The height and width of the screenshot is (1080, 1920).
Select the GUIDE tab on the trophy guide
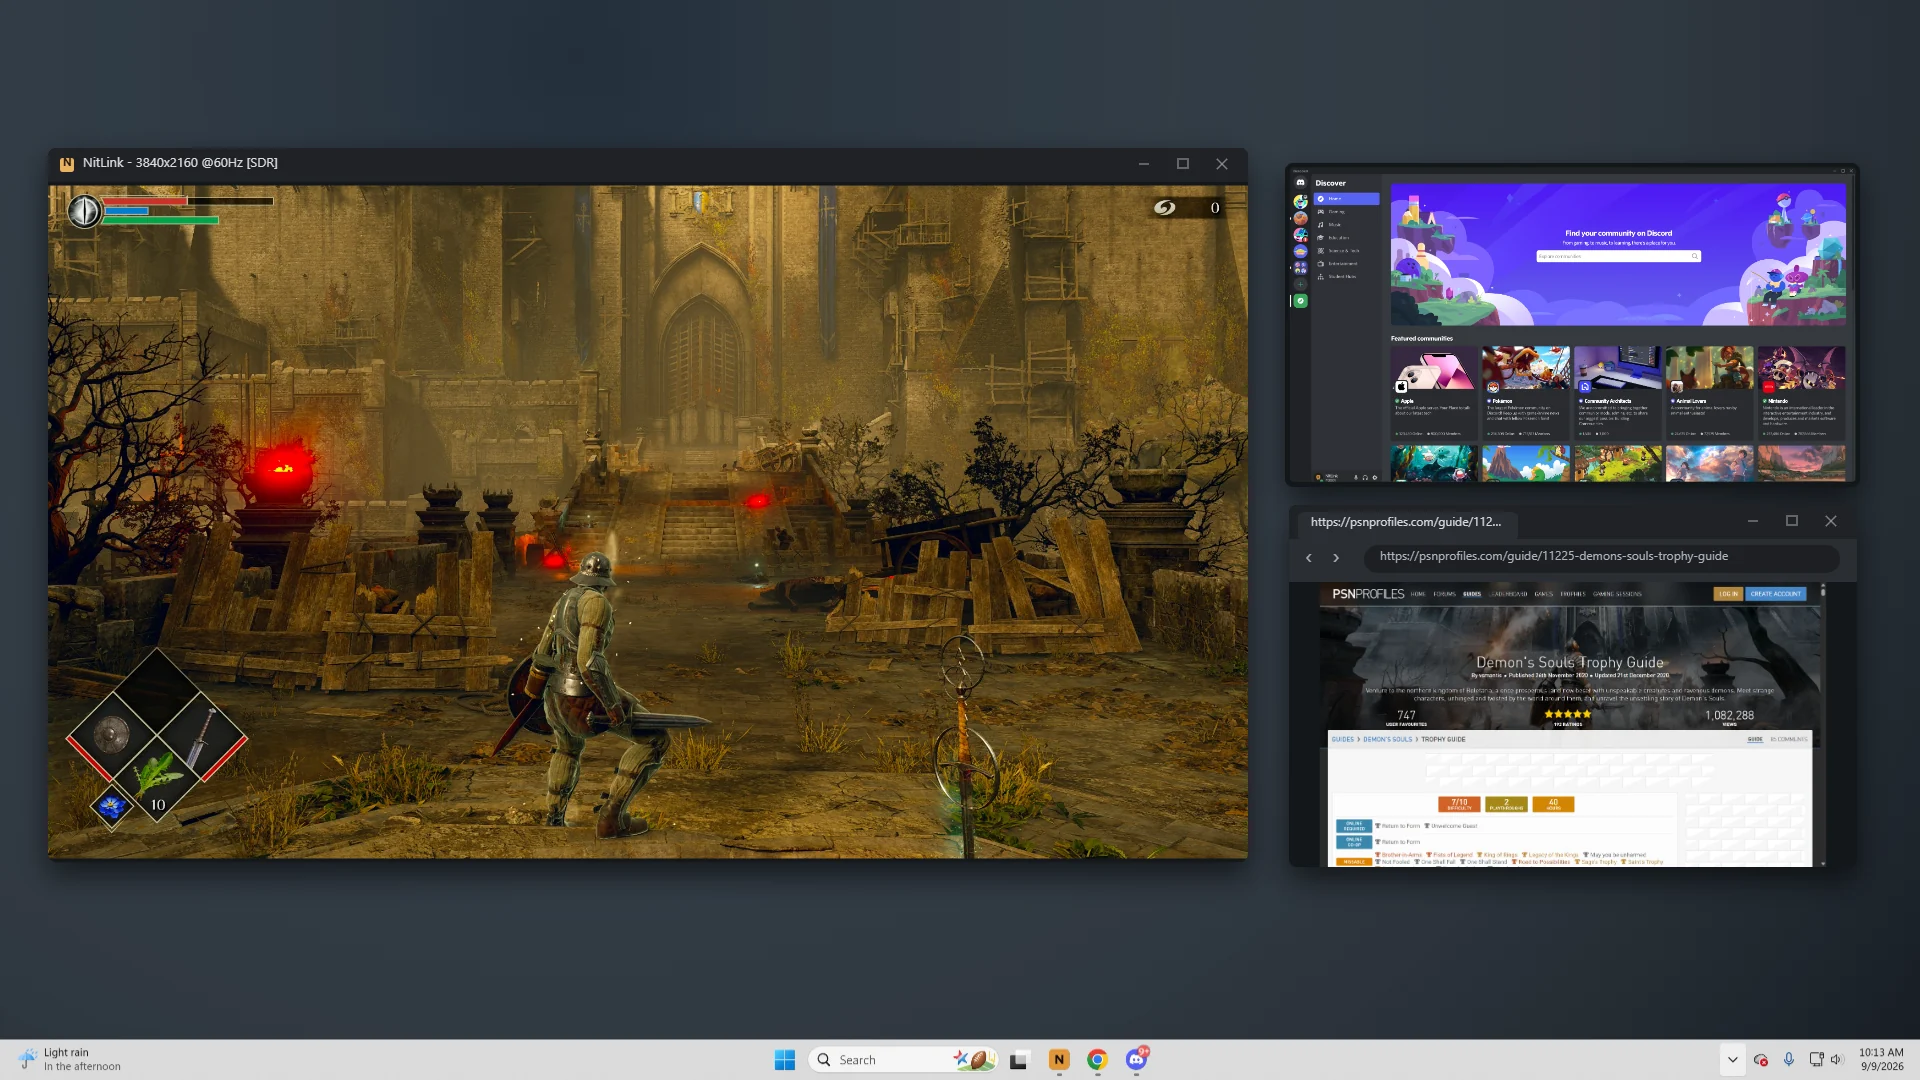tap(1755, 739)
